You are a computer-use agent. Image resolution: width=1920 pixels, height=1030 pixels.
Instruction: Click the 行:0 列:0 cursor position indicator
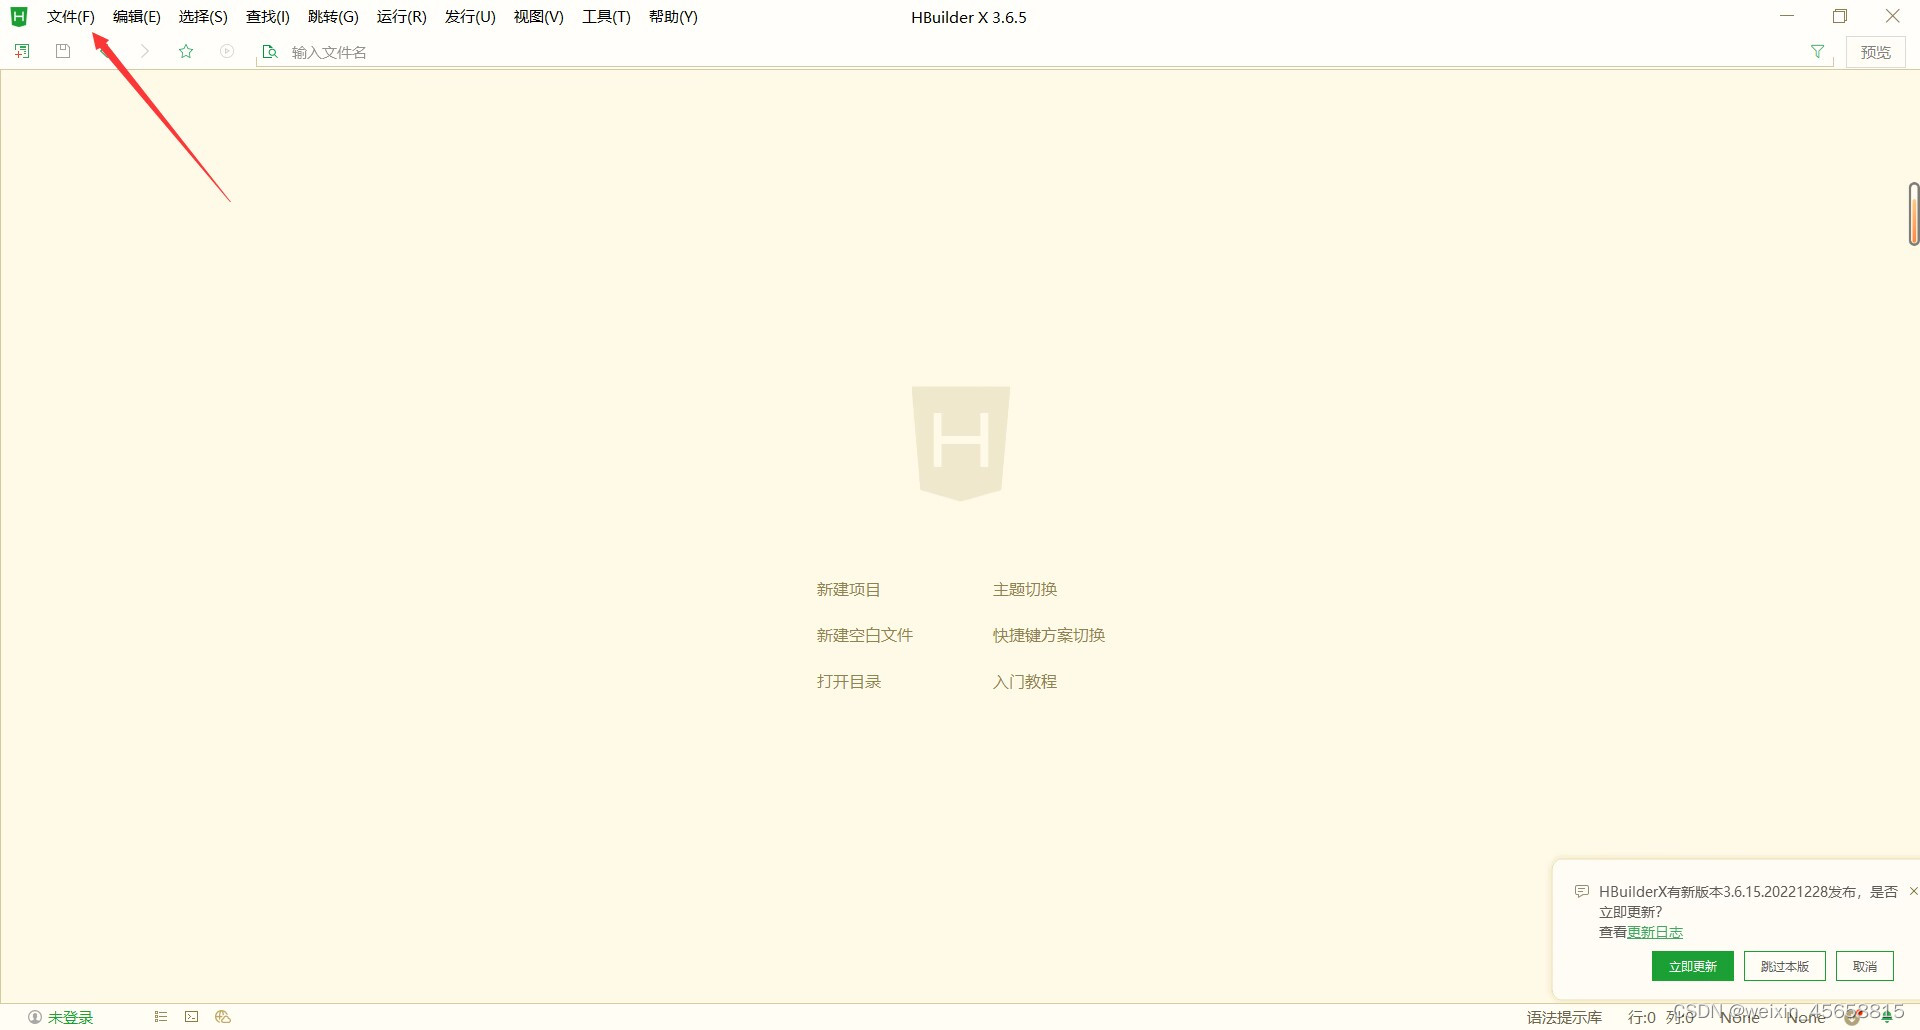coord(1660,1017)
